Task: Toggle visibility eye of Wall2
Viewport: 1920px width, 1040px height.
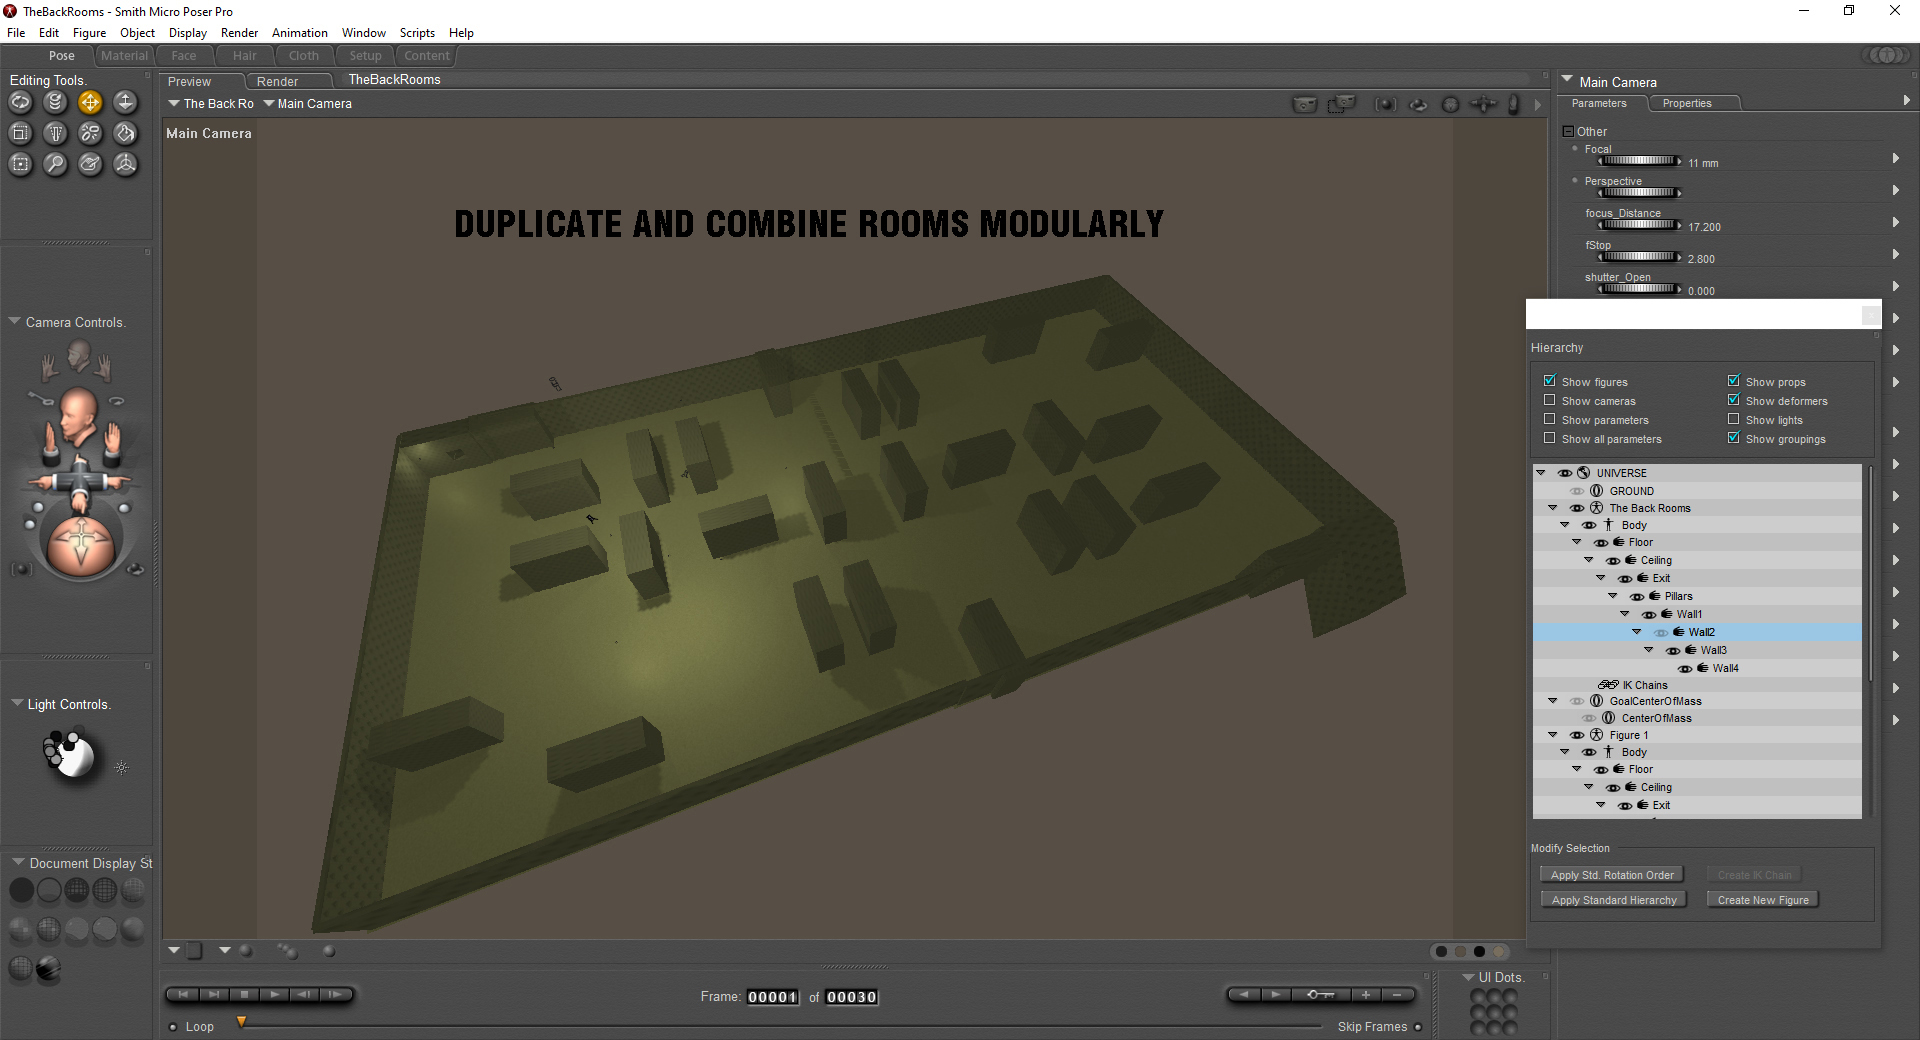Action: coord(1661,632)
